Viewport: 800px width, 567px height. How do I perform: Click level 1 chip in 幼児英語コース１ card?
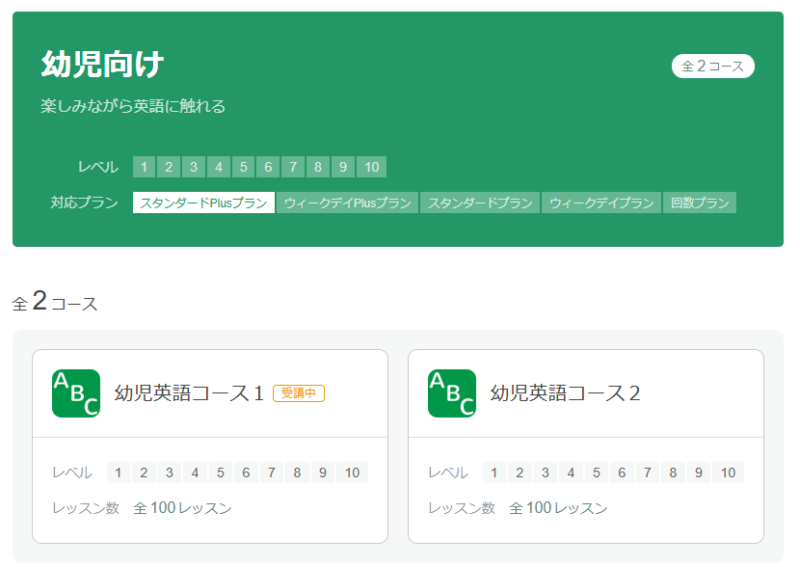click(119, 473)
